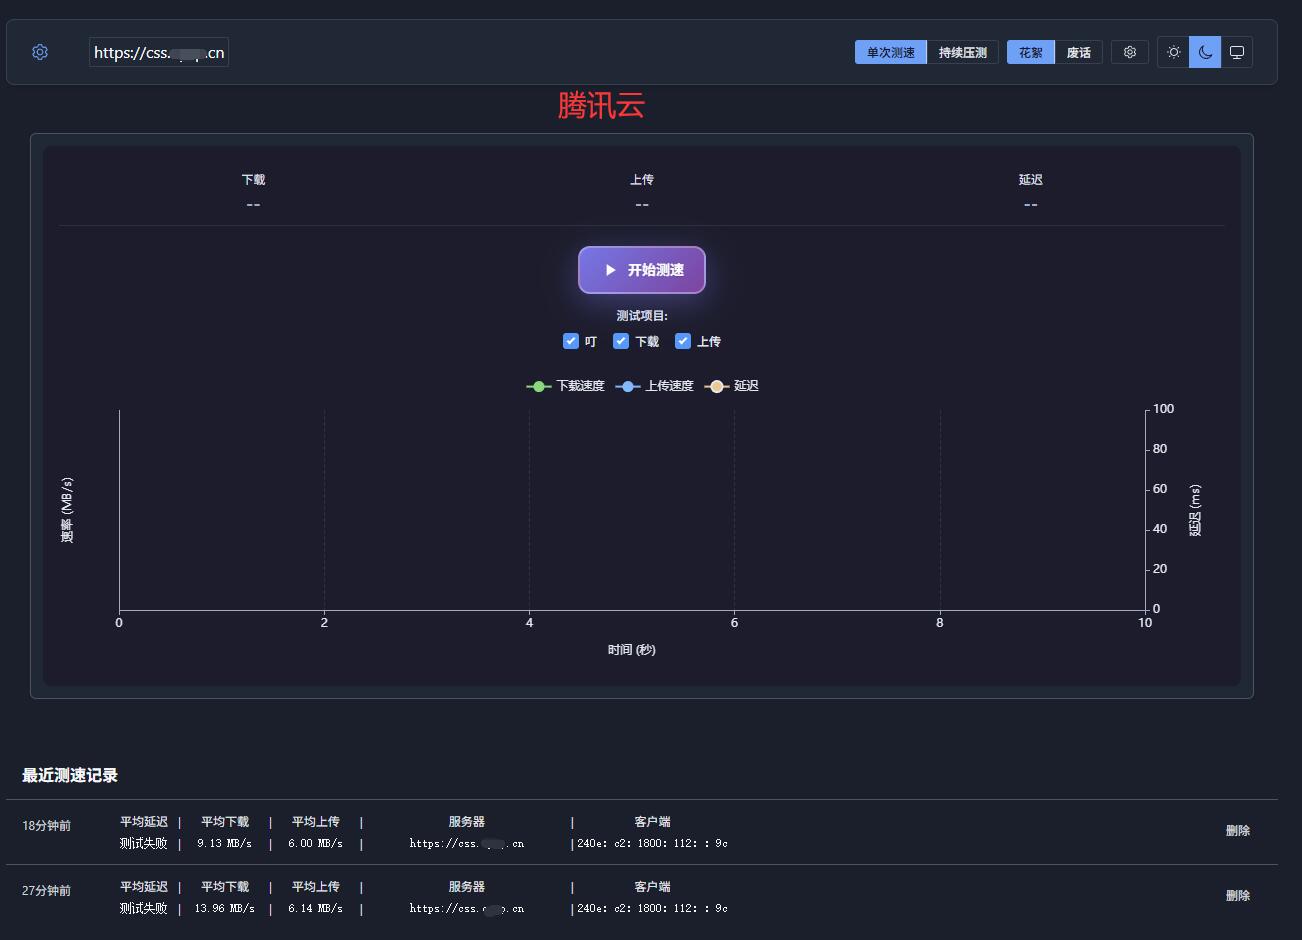Click the gear icon left of the URL
This screenshot has height=940, width=1302.
[x=40, y=52]
